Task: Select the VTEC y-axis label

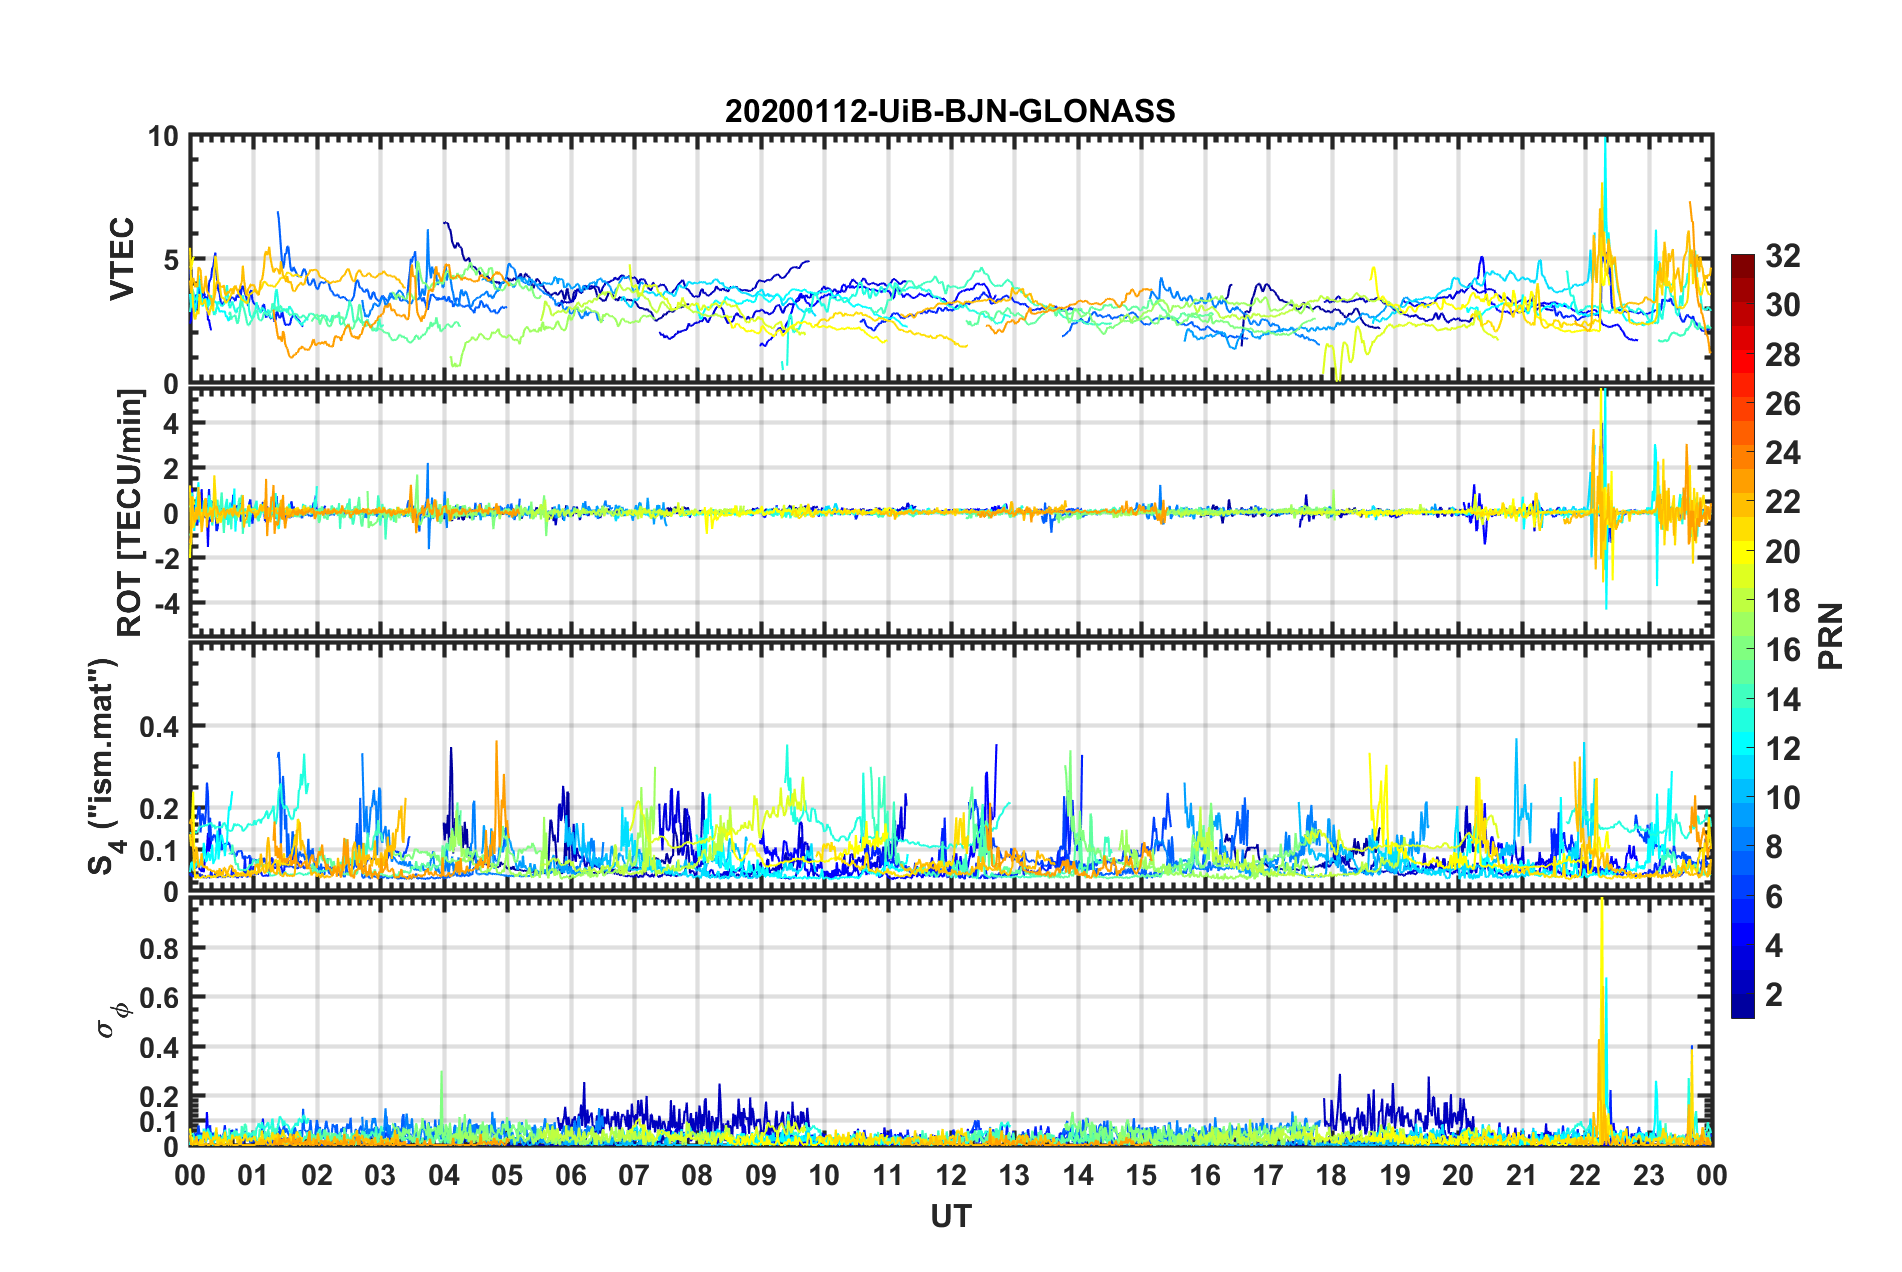Action: [121, 258]
